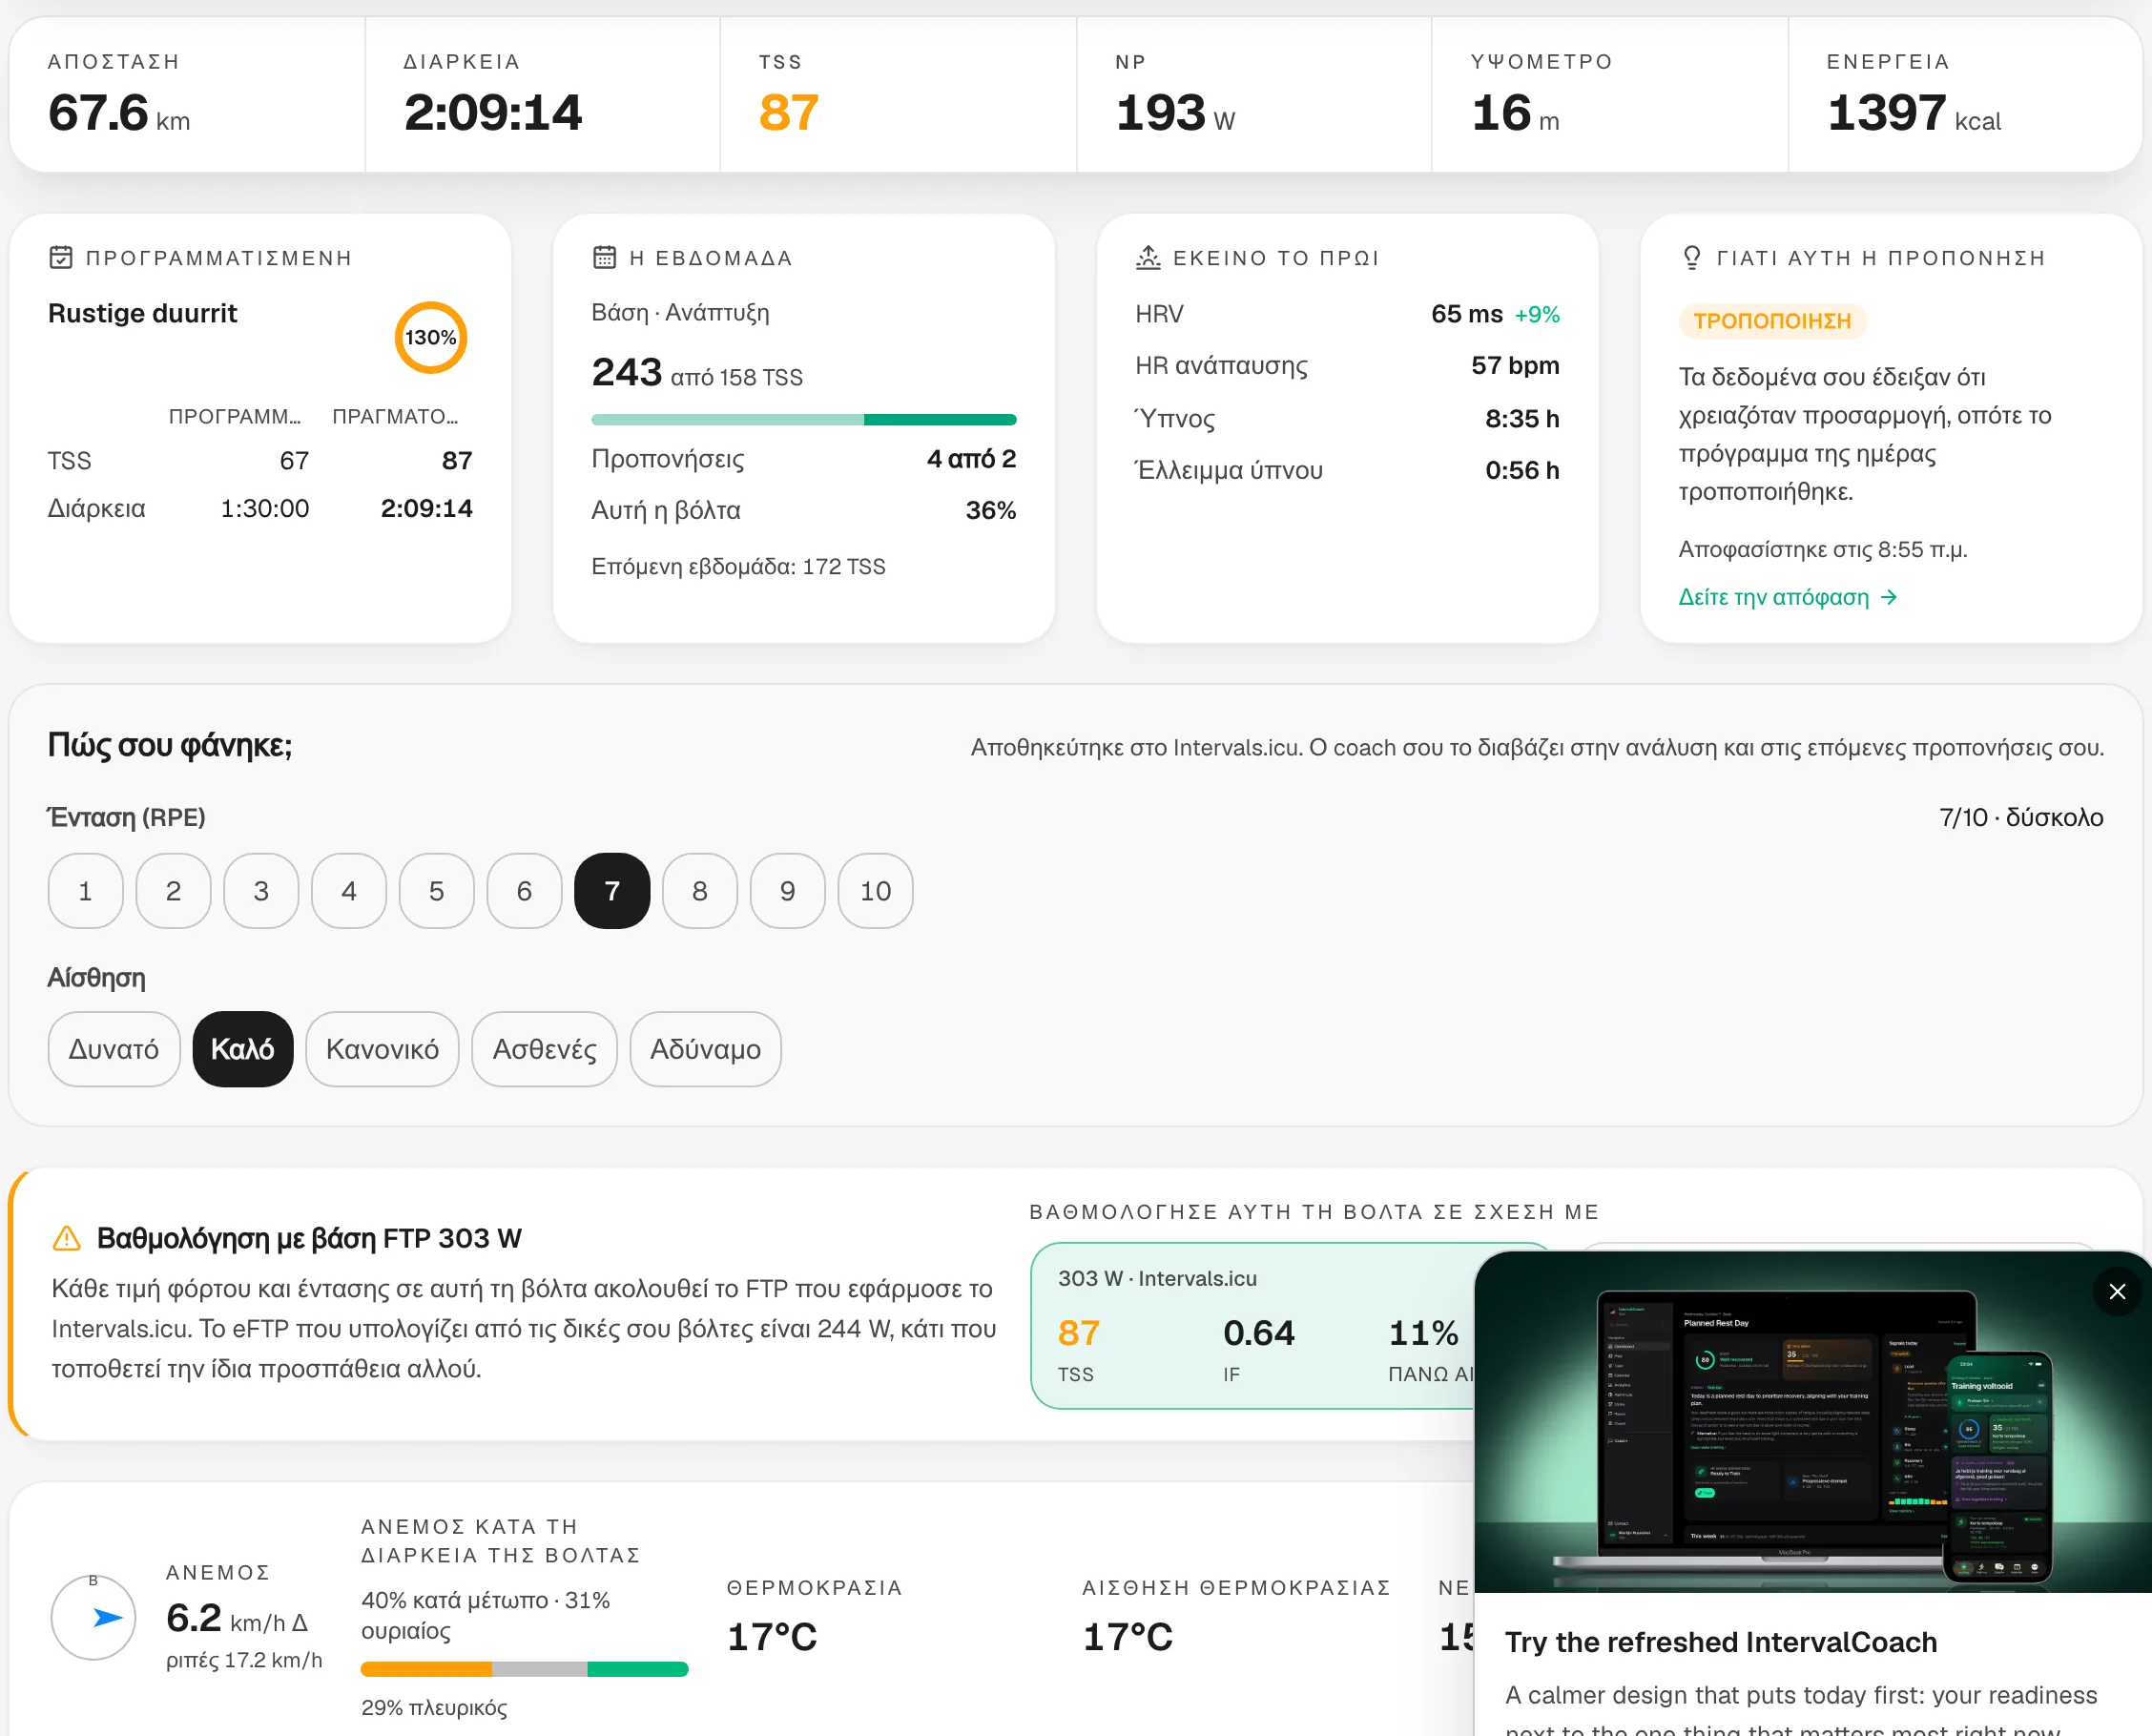Viewport: 2152px width, 1736px height.
Task: Select the selected RPE rating 7
Action: pyautogui.click(x=612, y=891)
